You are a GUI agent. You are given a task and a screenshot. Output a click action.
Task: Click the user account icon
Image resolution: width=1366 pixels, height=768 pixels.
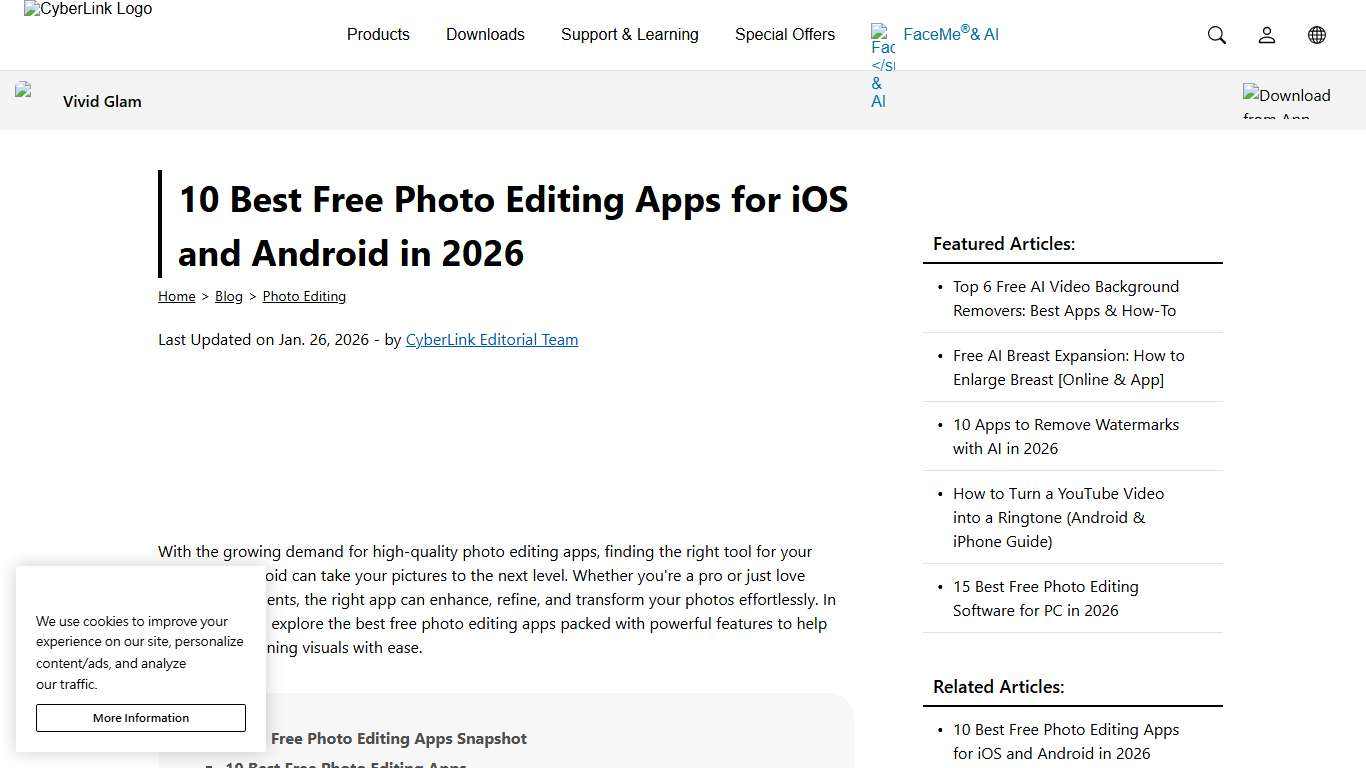(1266, 35)
